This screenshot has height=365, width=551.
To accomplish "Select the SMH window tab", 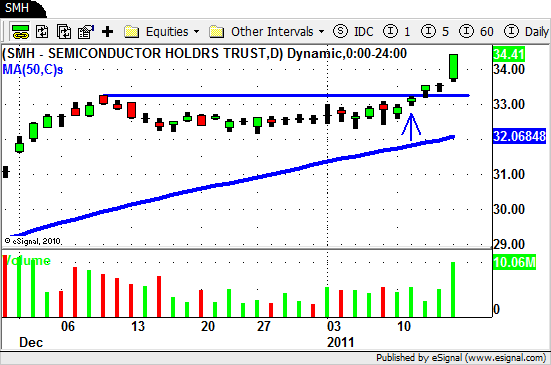I will (x=21, y=8).
